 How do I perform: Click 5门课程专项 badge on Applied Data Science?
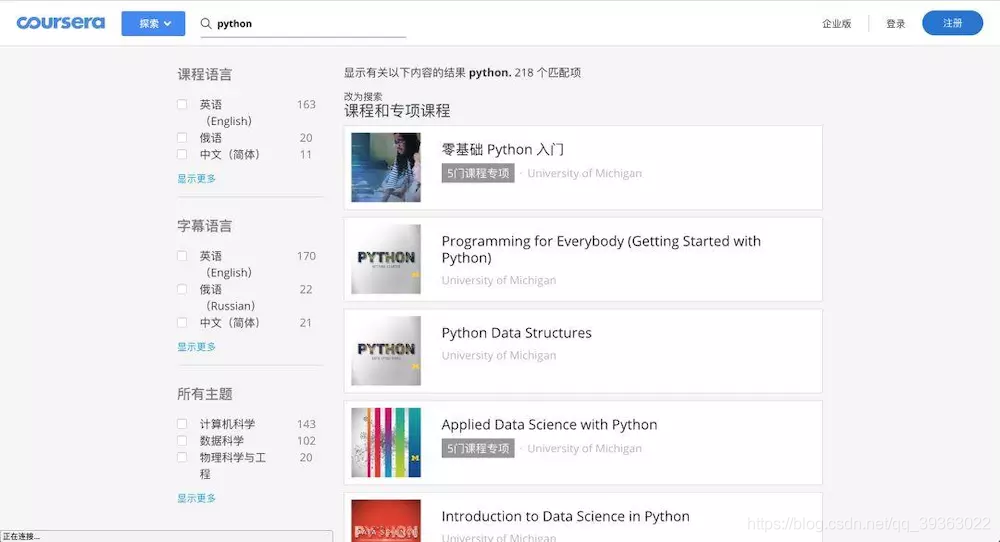478,448
